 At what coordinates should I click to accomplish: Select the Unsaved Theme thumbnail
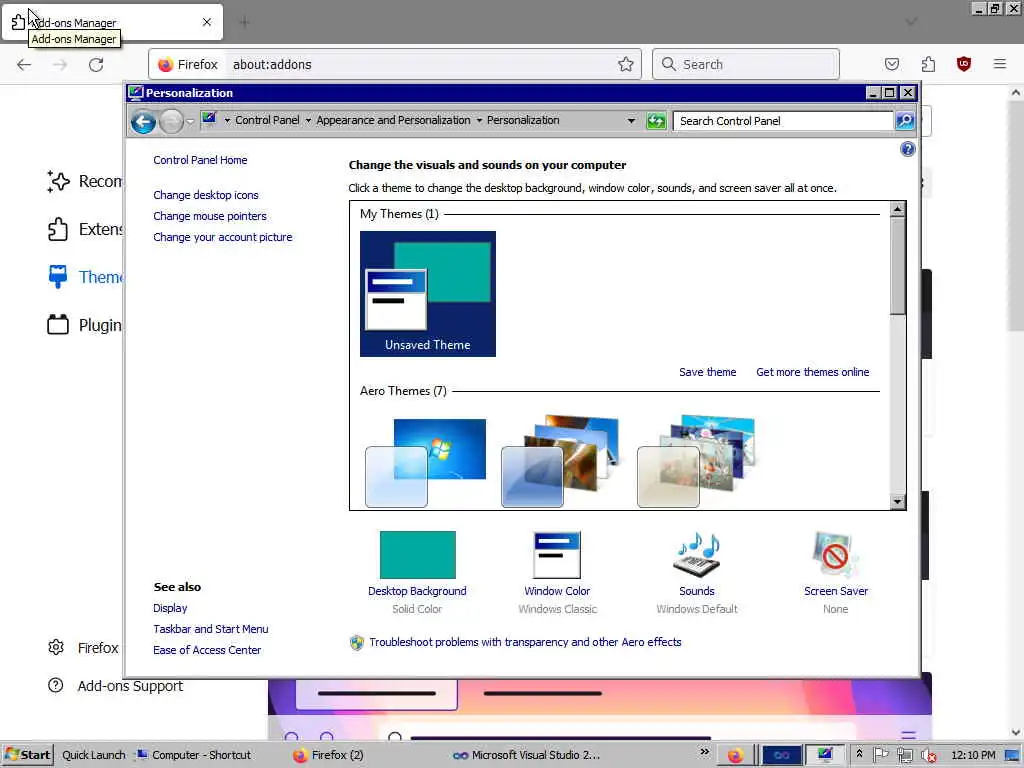coord(428,294)
